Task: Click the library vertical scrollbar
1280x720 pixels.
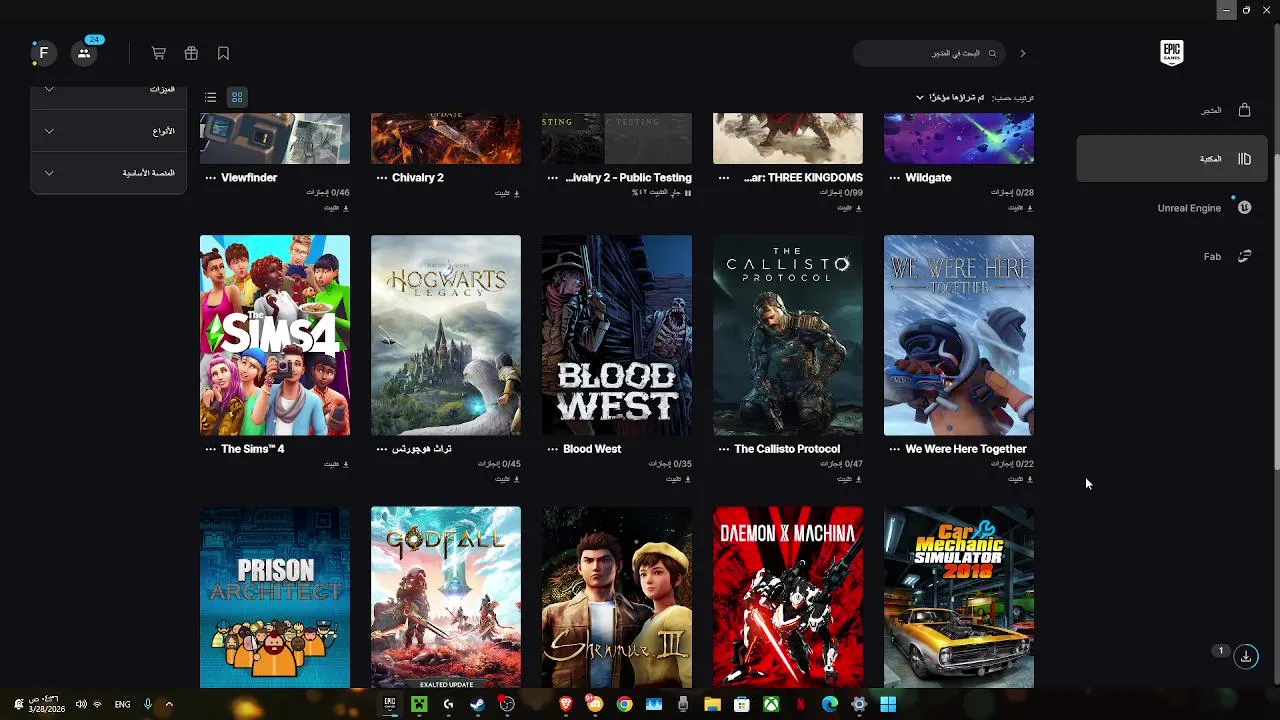Action: coord(1276,310)
